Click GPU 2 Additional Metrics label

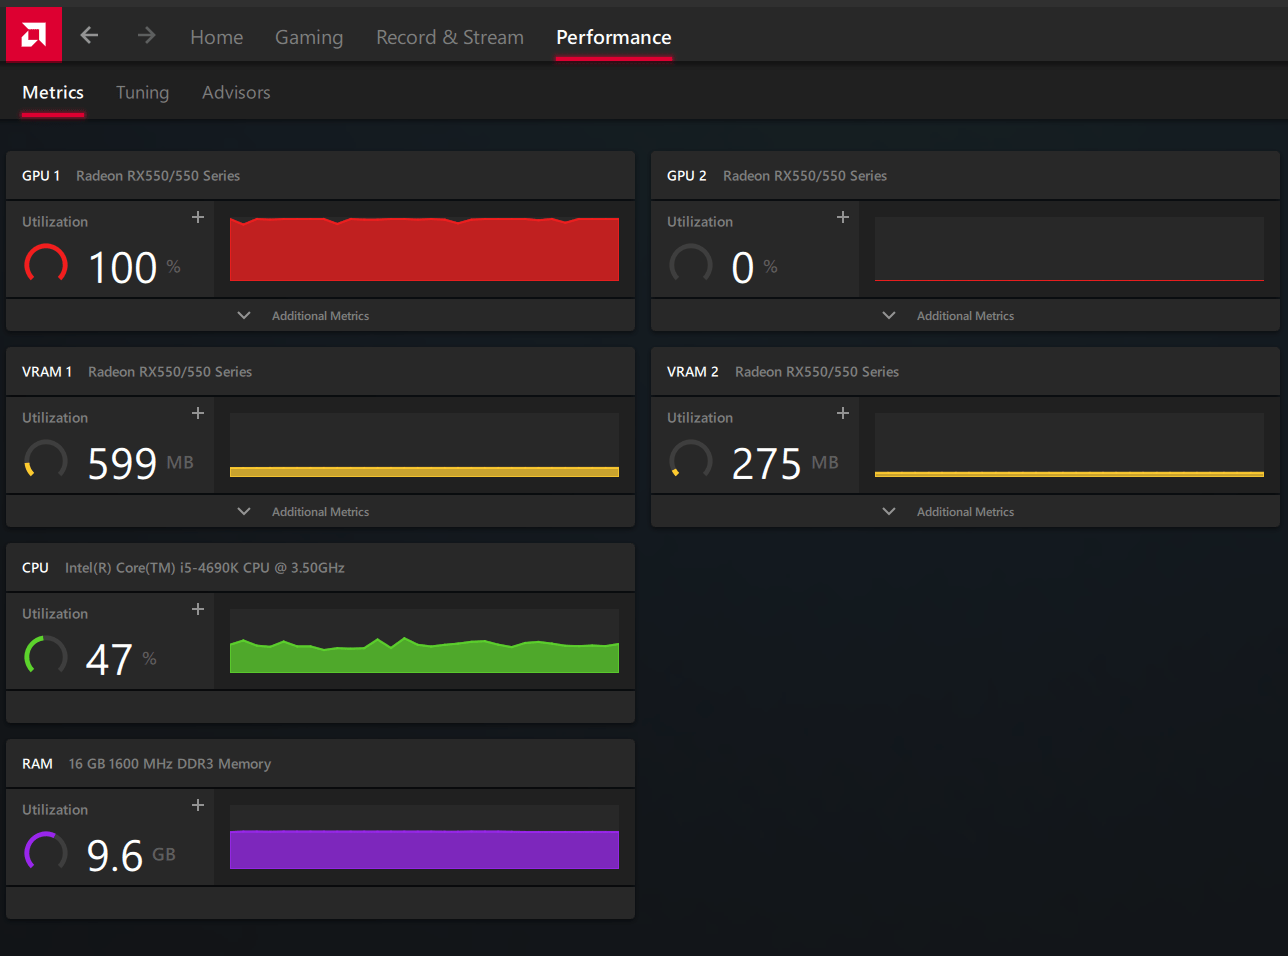click(965, 315)
